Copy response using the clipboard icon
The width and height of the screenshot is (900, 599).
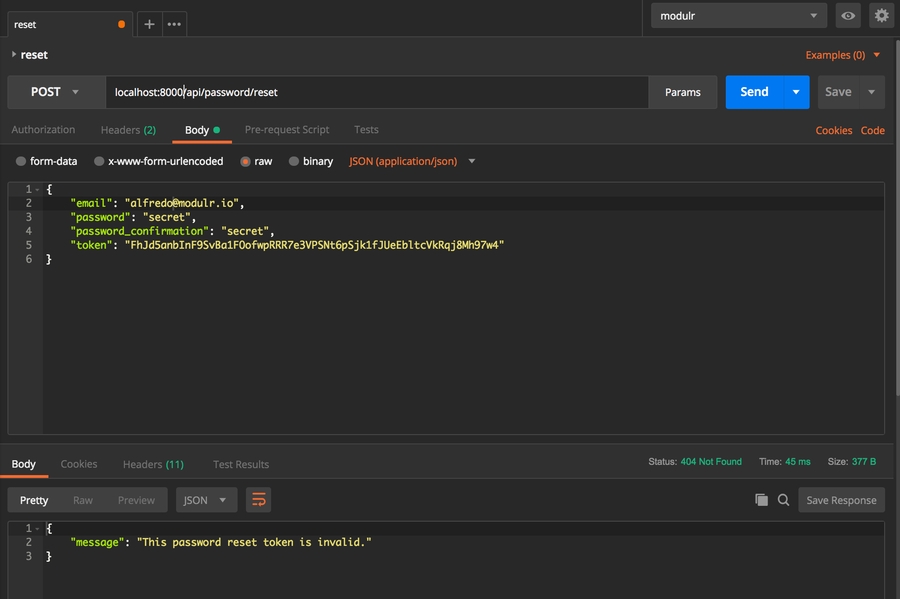[761, 500]
